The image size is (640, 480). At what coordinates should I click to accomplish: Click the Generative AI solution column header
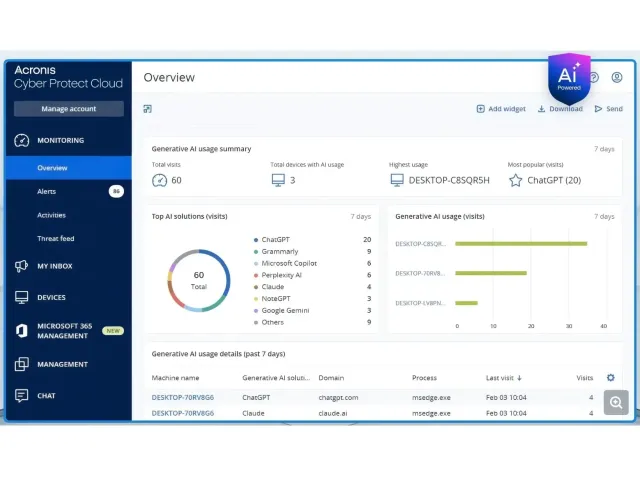coord(276,378)
